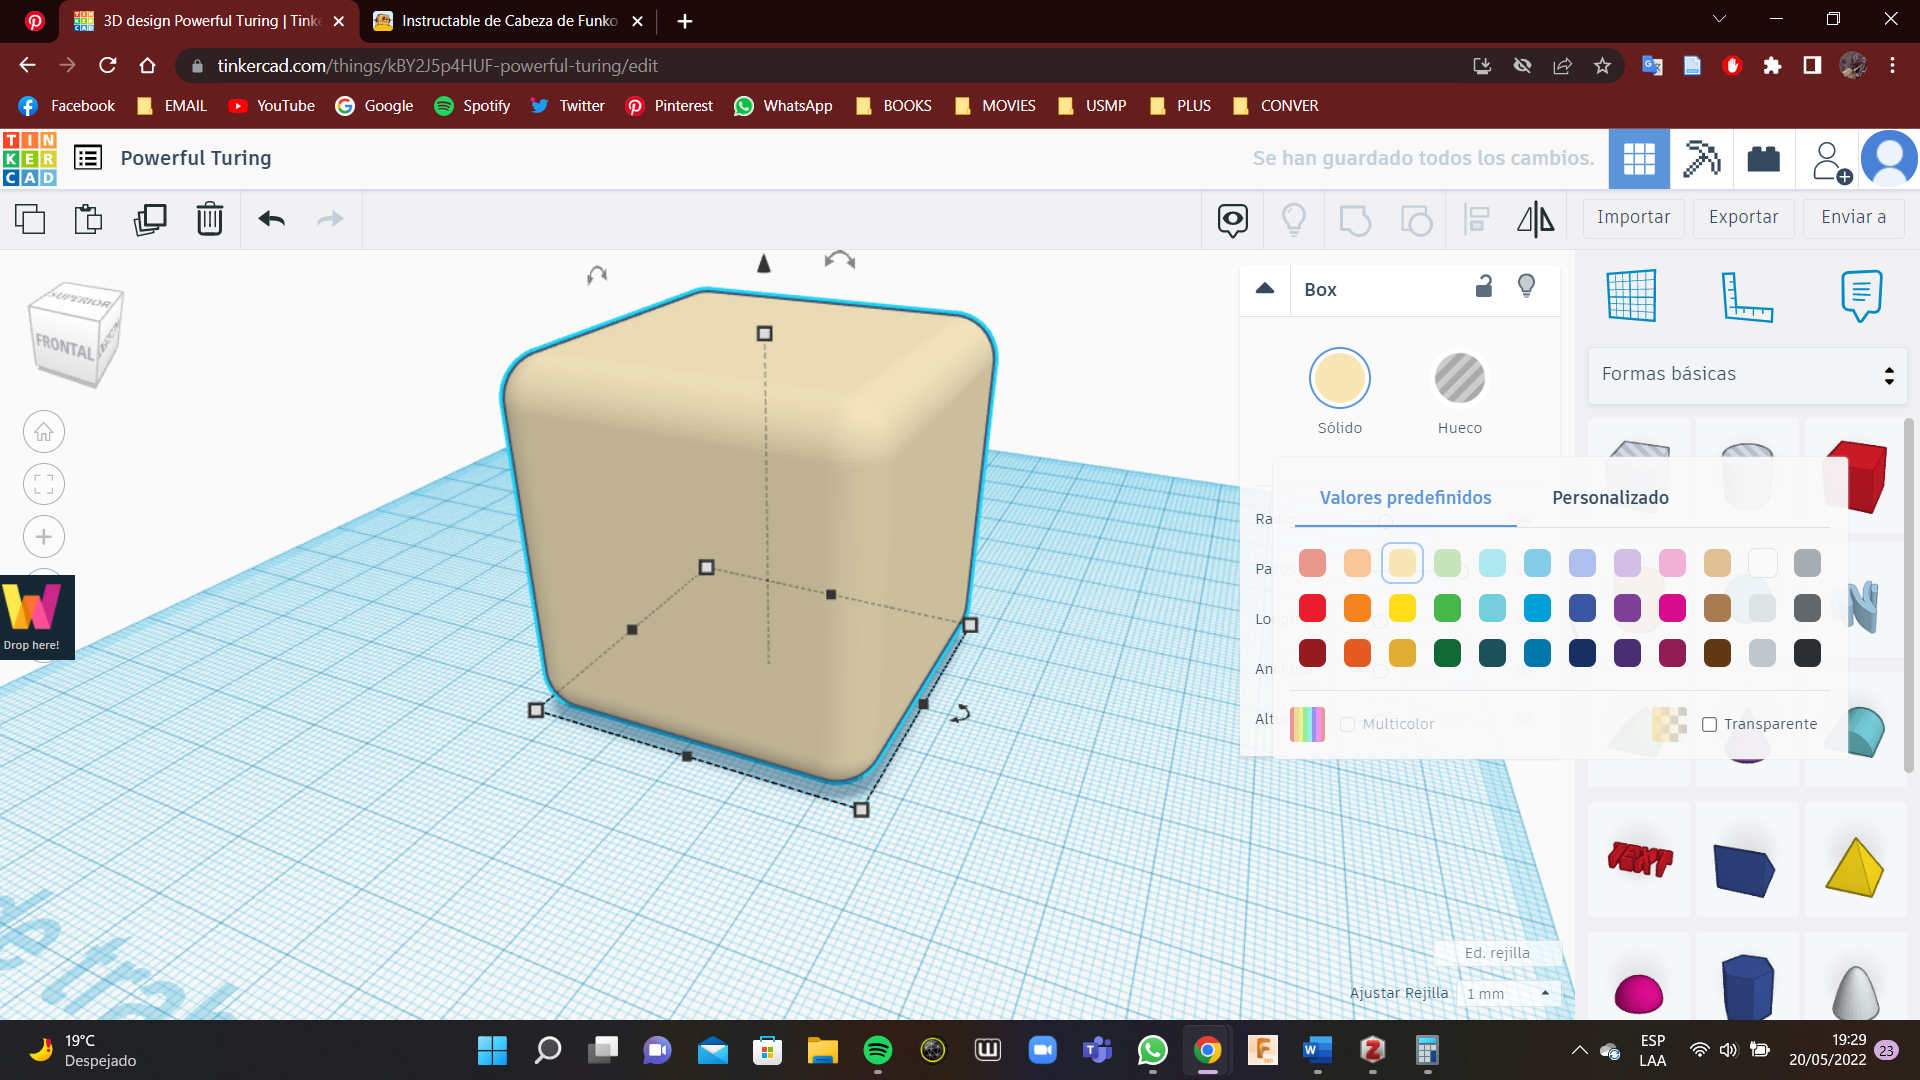
Task: Click the Exportar button
Action: pos(1743,217)
